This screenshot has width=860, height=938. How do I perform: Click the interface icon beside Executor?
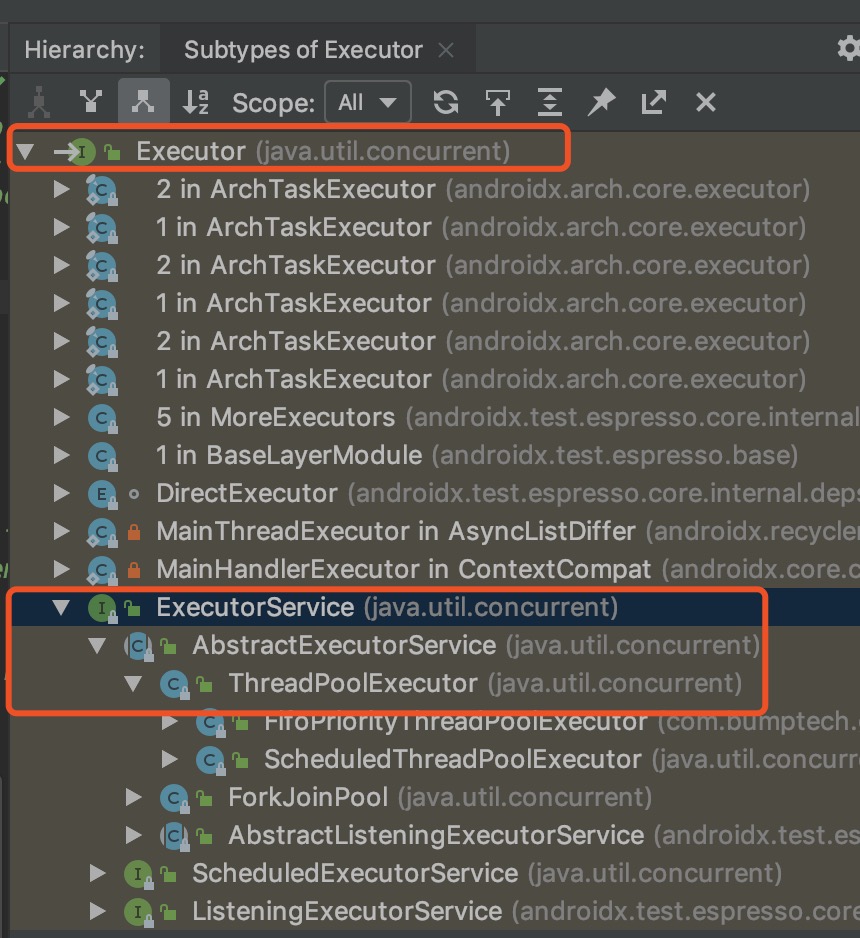pos(82,152)
